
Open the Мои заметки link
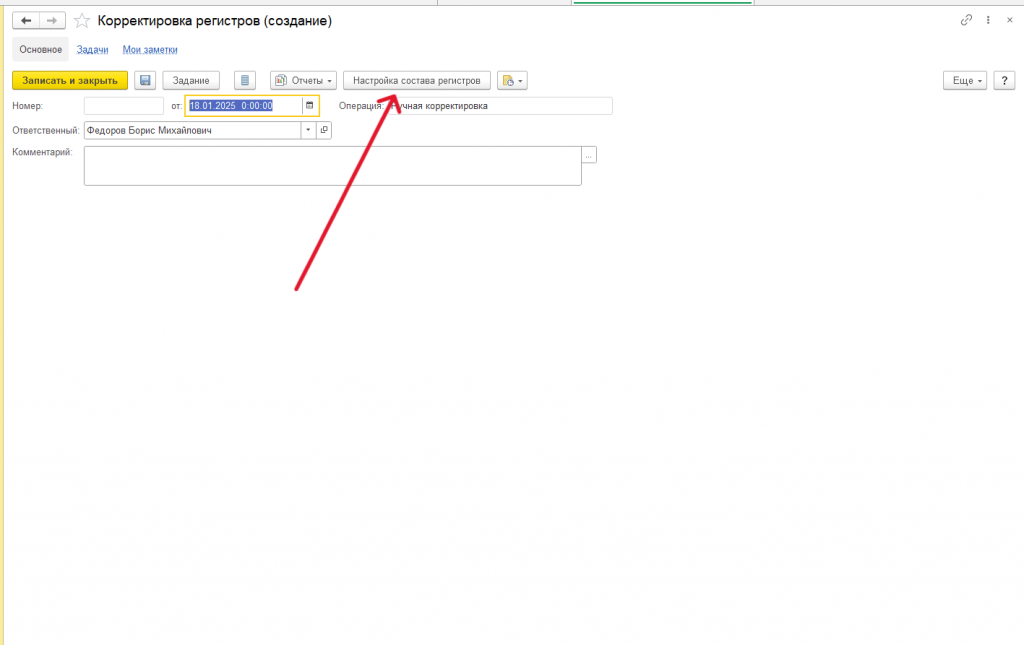coord(150,50)
